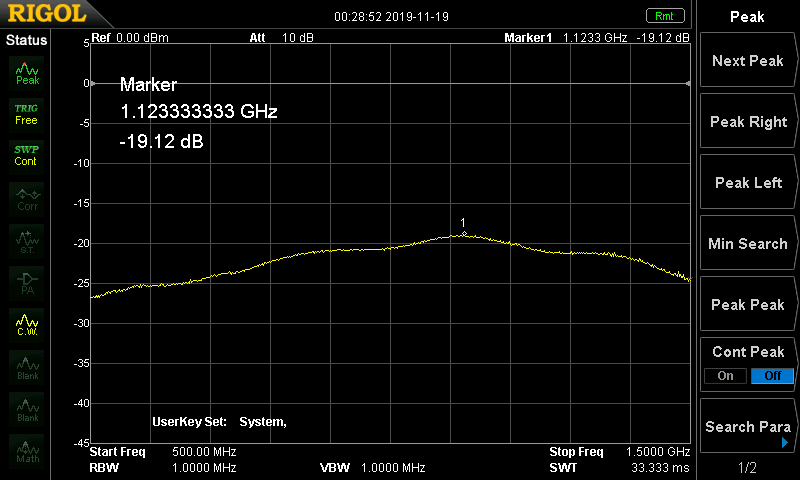Click marker 1 on the trace
This screenshot has height=480, width=800.
coord(463,233)
